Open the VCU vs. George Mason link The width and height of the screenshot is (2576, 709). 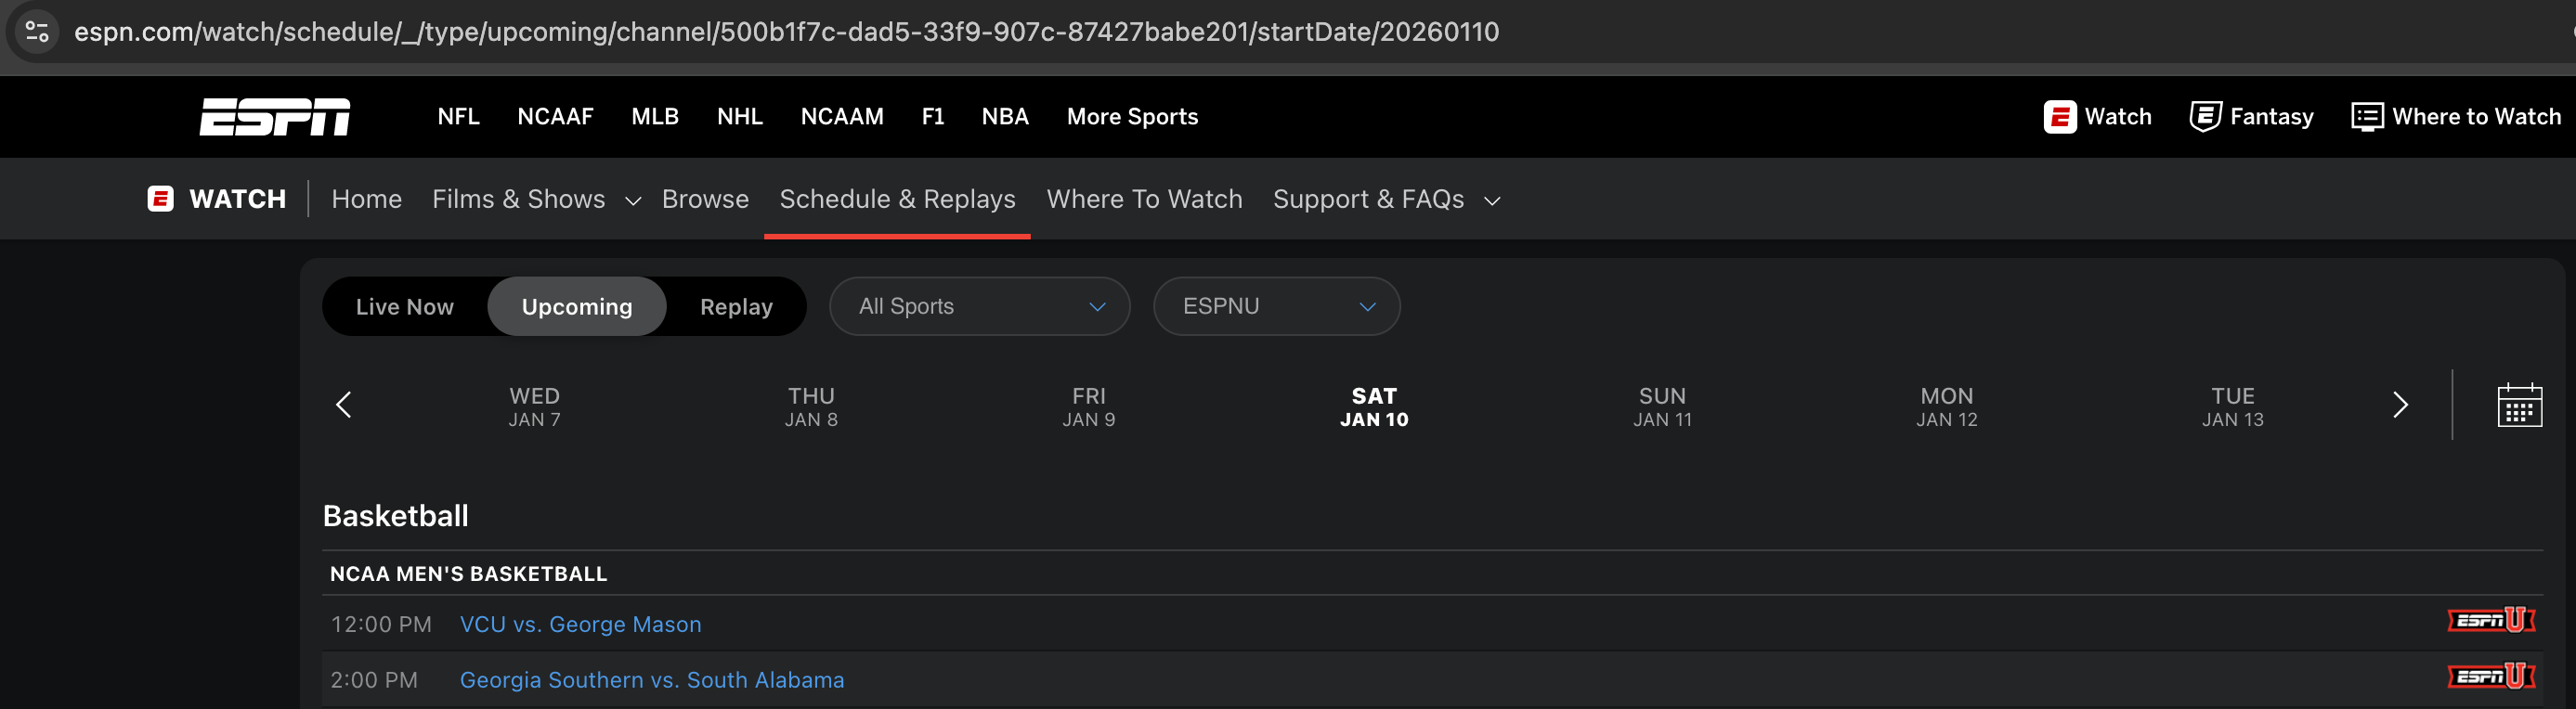point(580,625)
